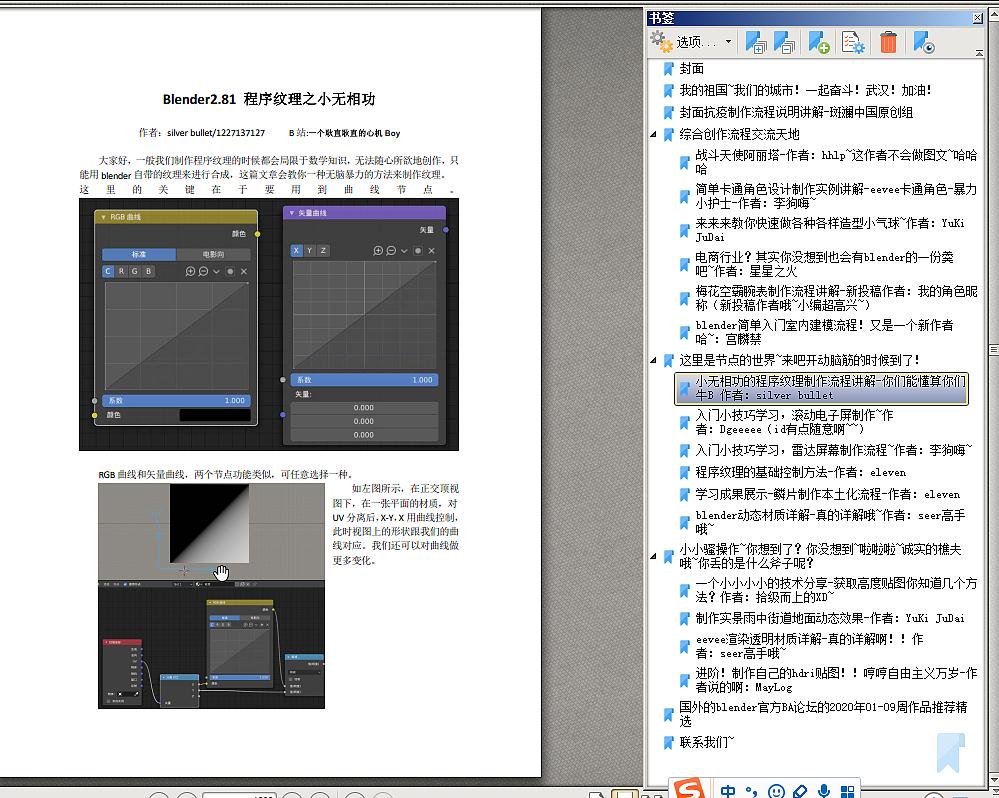The image size is (999, 798).
Task: Open bookmark 雷达屏幕制作流程 by 李狗嗨
Action: click(833, 450)
